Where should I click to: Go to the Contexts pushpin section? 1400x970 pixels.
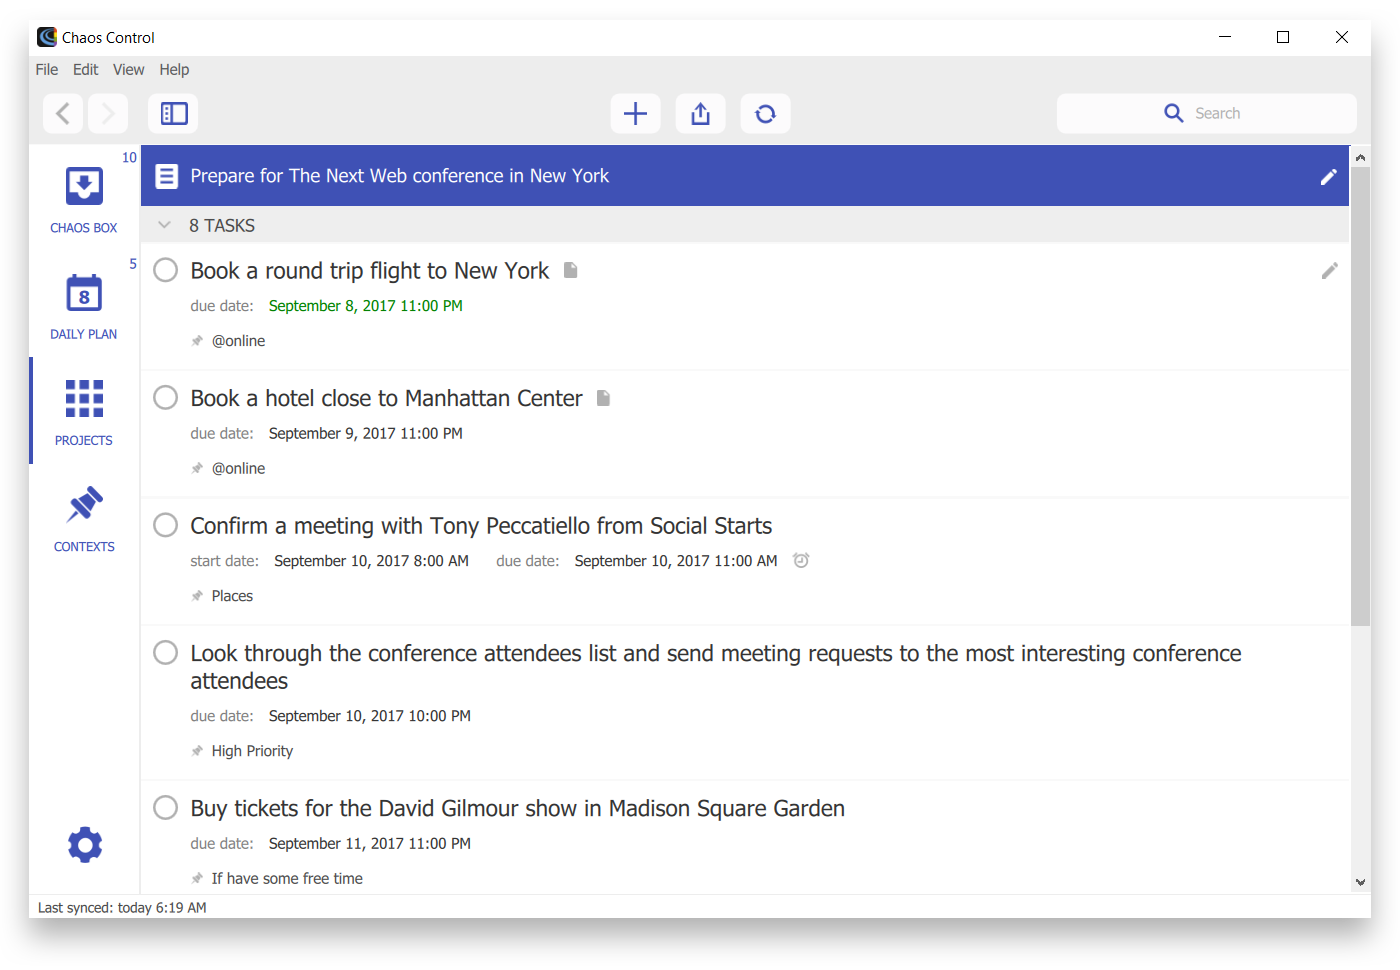pyautogui.click(x=84, y=518)
